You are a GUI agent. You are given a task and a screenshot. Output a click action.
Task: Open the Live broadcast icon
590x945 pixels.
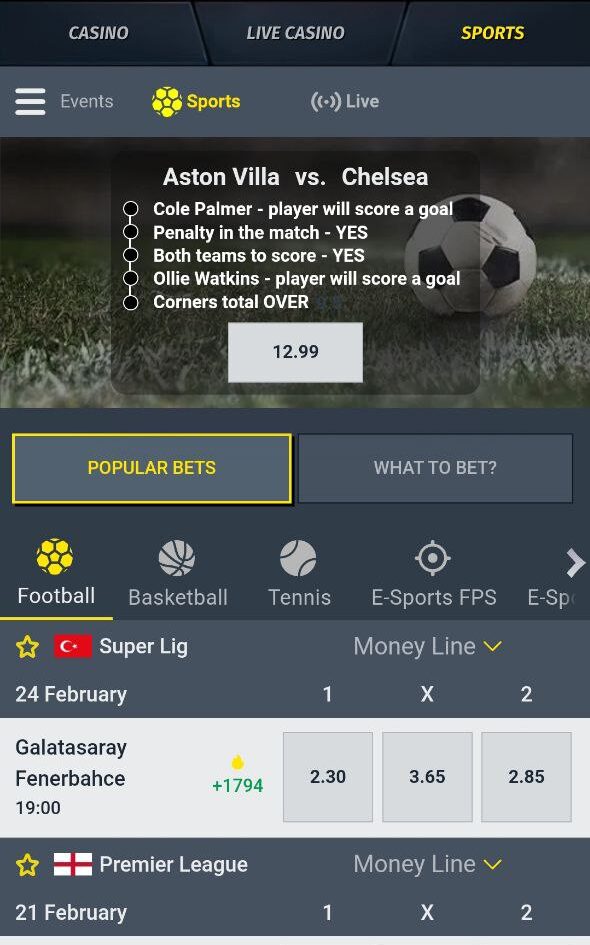326,101
